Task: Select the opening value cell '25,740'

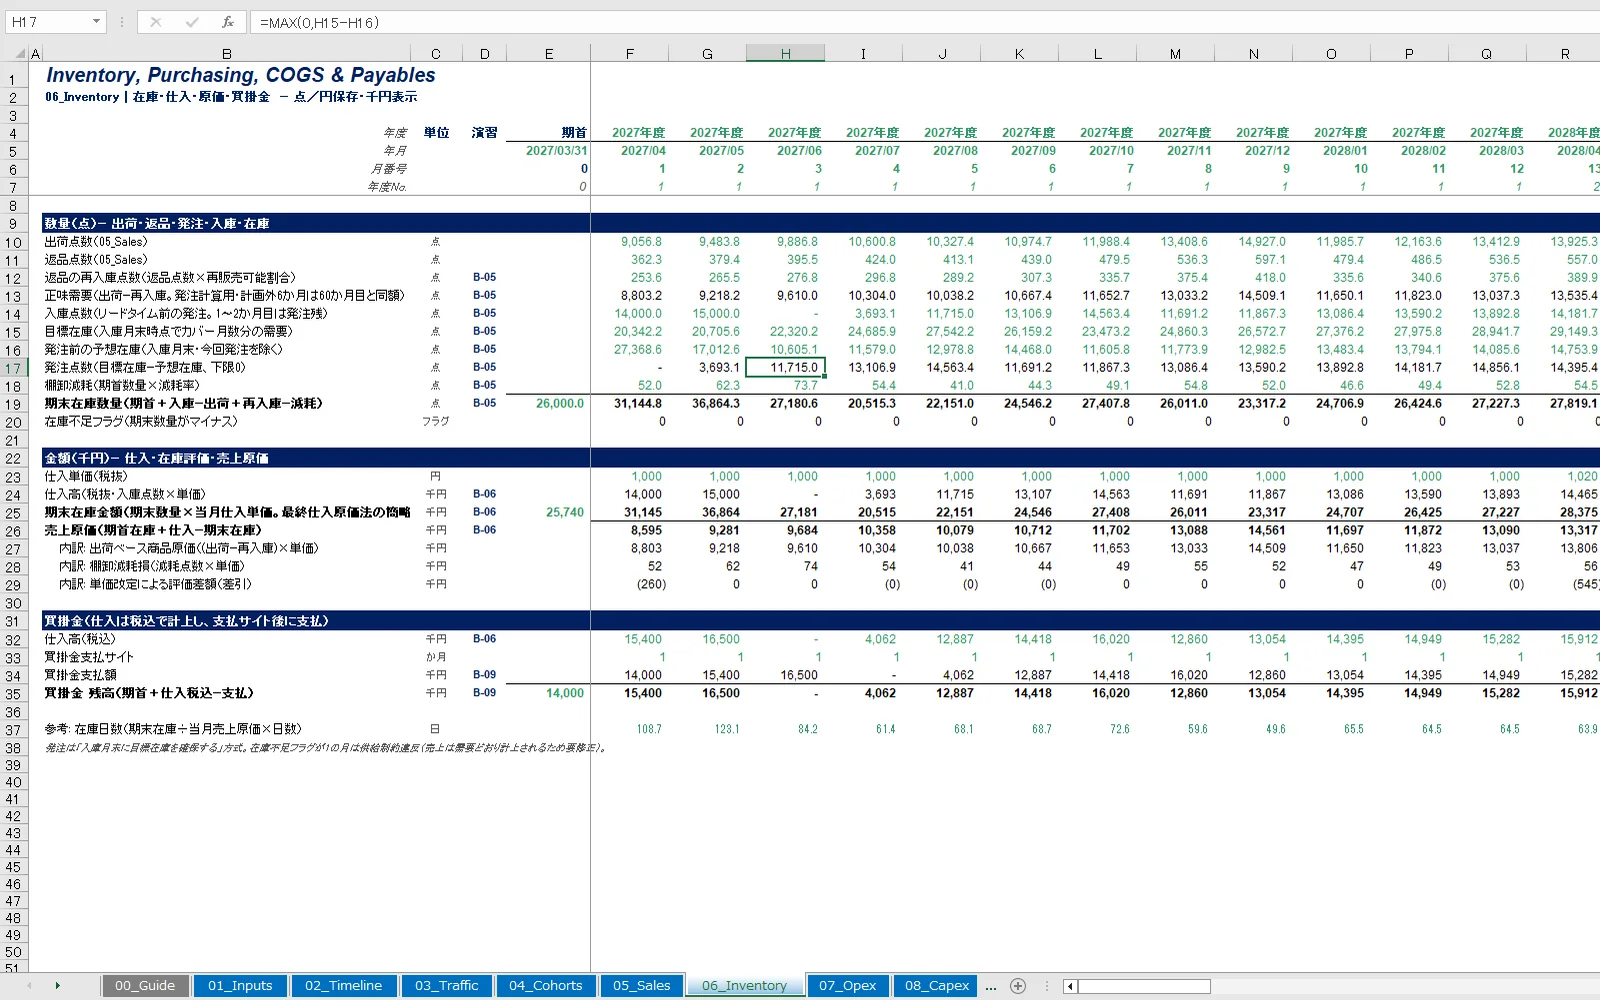Action: 548,512
